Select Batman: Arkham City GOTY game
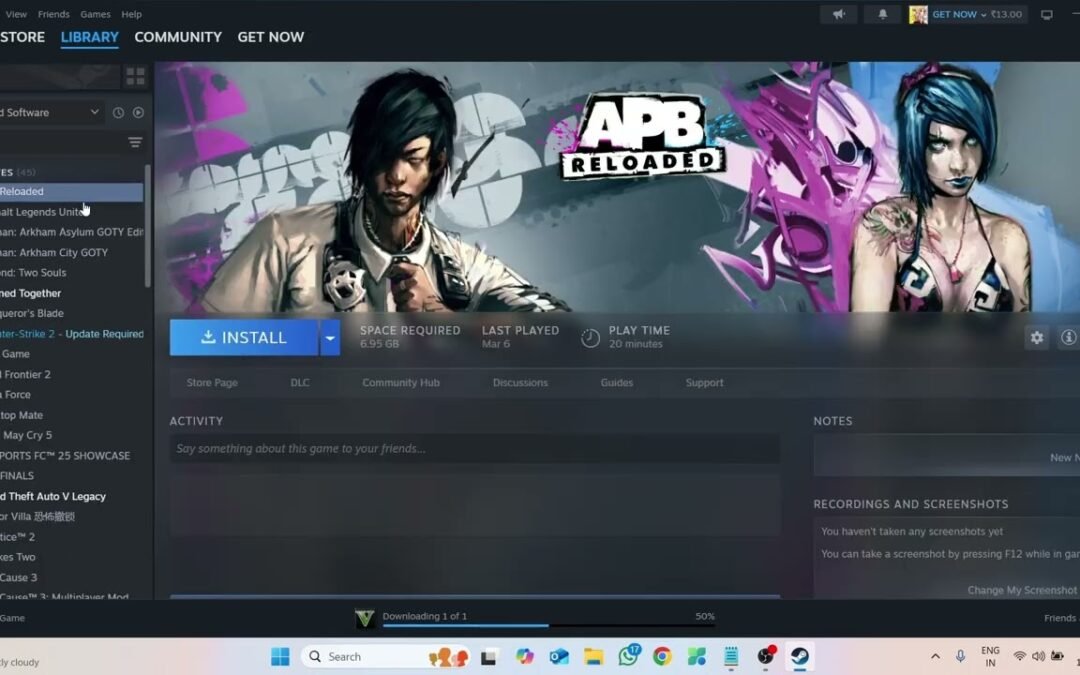The height and width of the screenshot is (675, 1080). click(54, 252)
